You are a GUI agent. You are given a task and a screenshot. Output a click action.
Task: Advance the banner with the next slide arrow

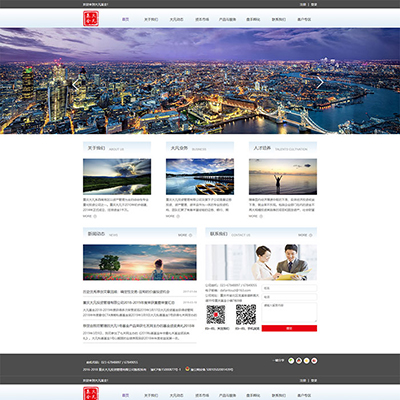point(320,82)
